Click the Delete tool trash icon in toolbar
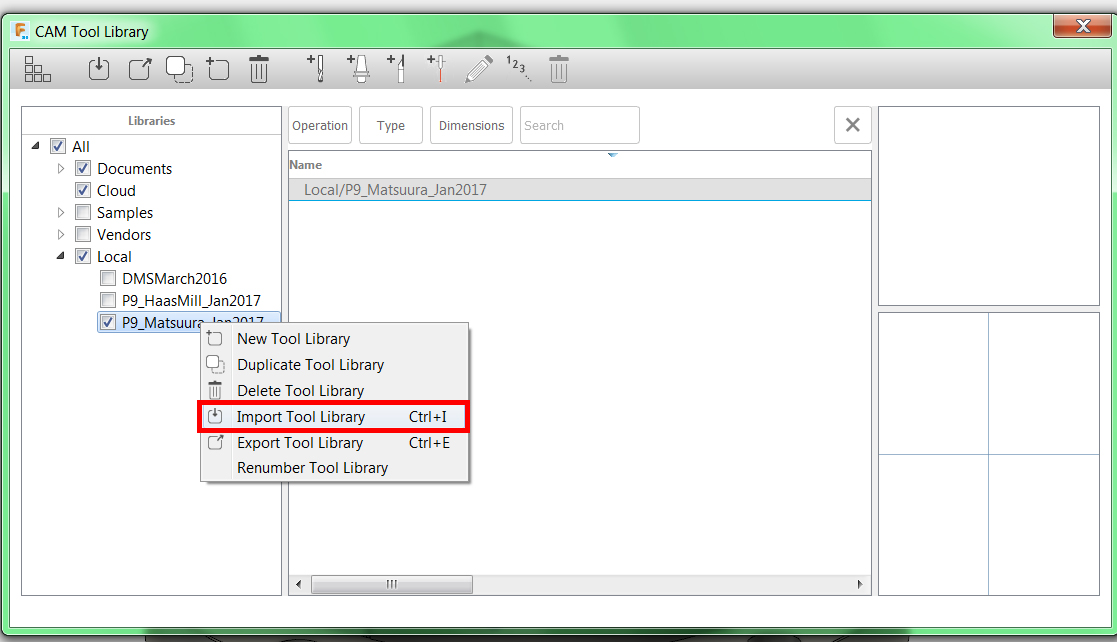Image resolution: width=1117 pixels, height=642 pixels. [559, 69]
